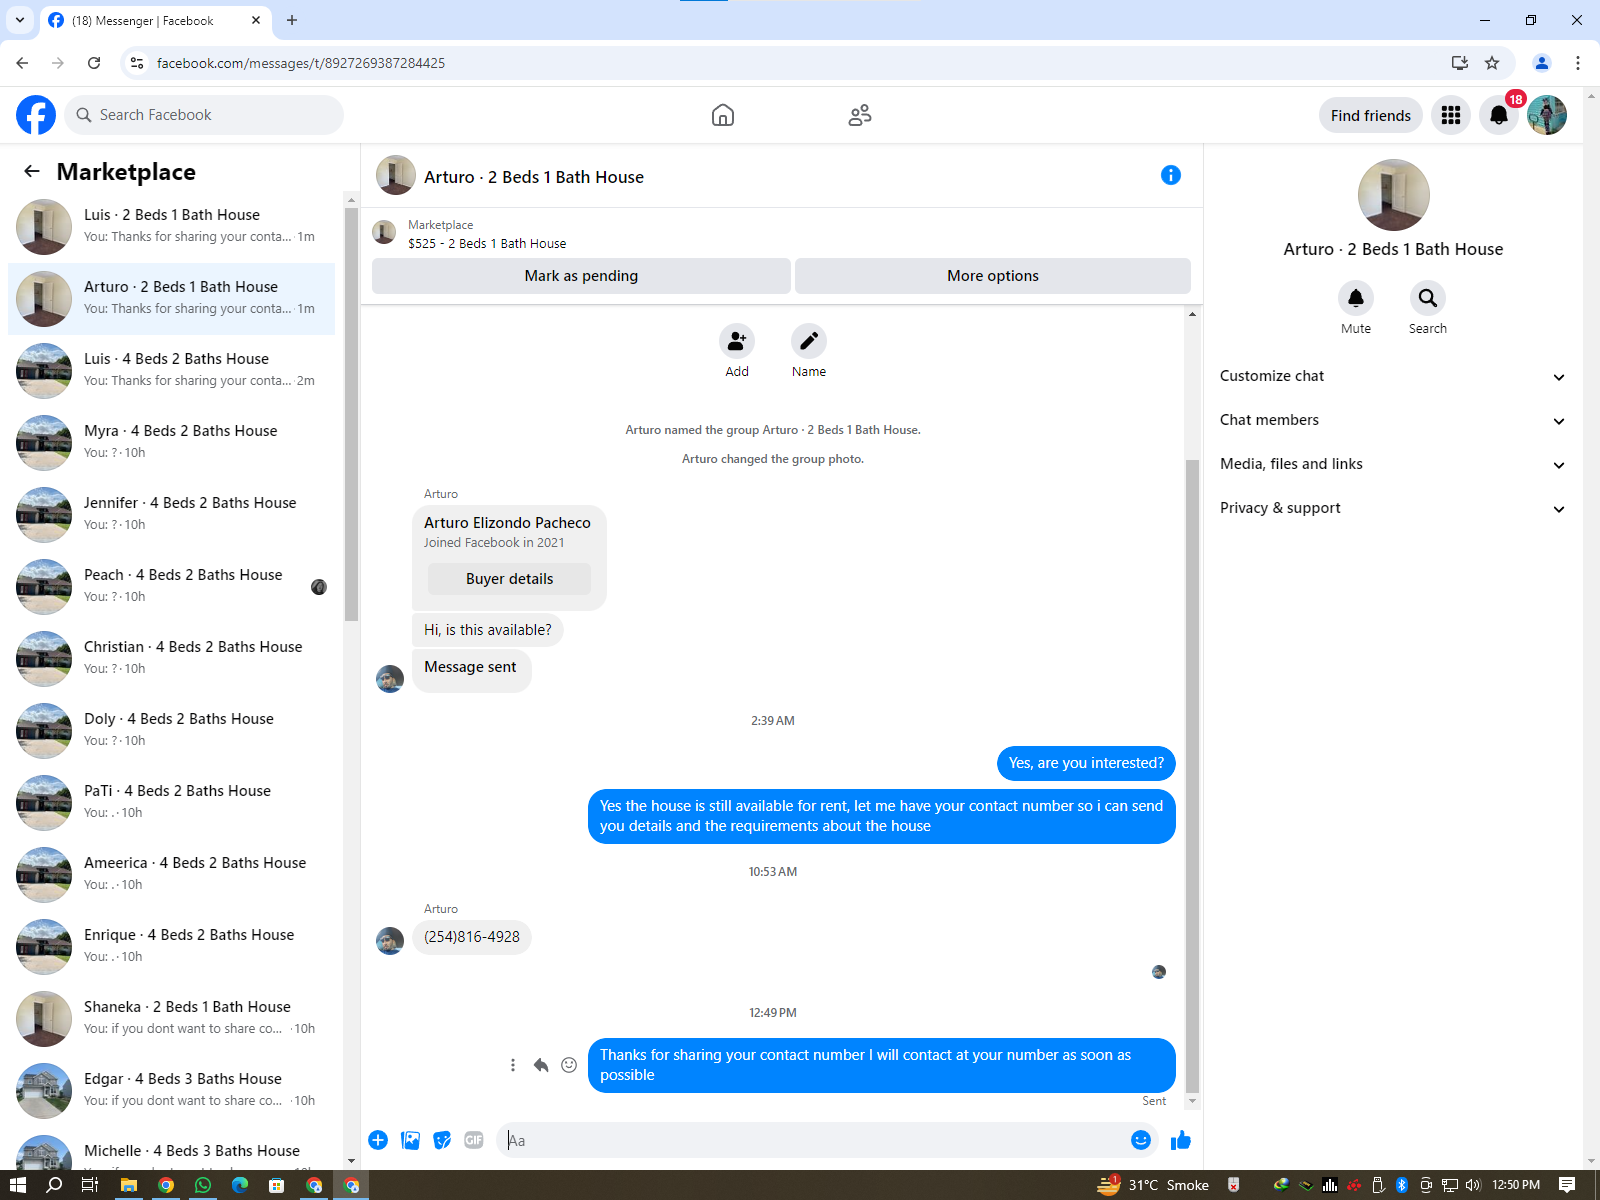The image size is (1600, 1200).
Task: Open Bluetooth tray icon
Action: pyautogui.click(x=1402, y=1185)
